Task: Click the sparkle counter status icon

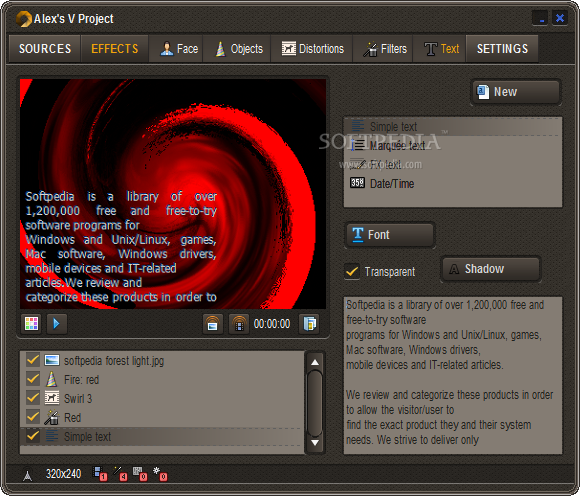Action: tap(160, 473)
